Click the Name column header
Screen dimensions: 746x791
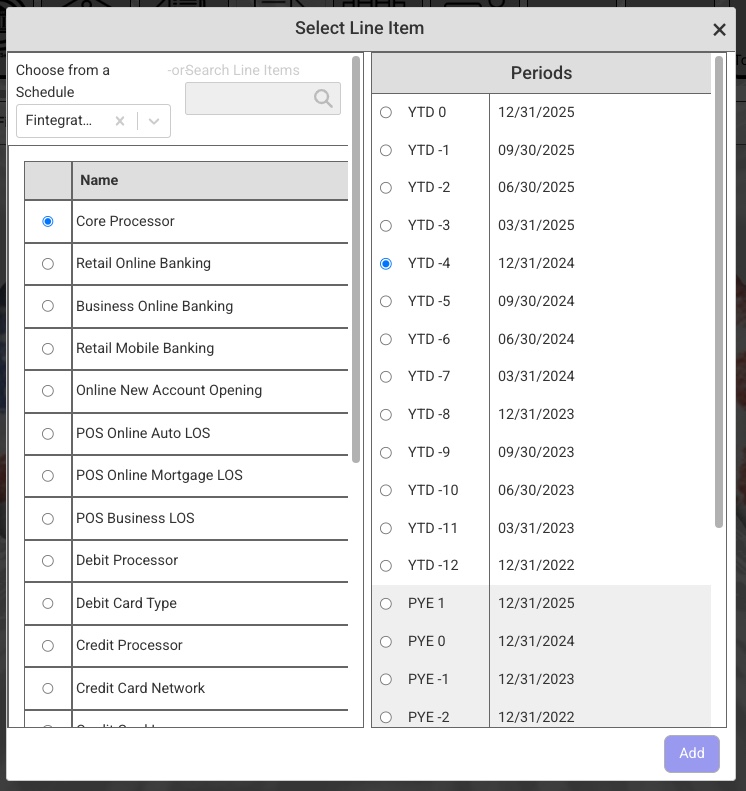(210, 181)
